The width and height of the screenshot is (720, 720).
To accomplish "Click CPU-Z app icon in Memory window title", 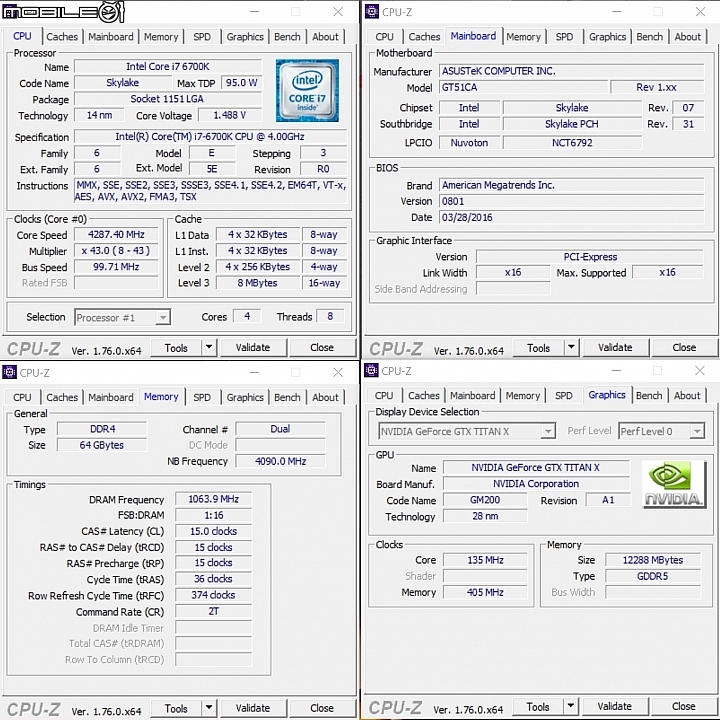I will pyautogui.click(x=9, y=372).
